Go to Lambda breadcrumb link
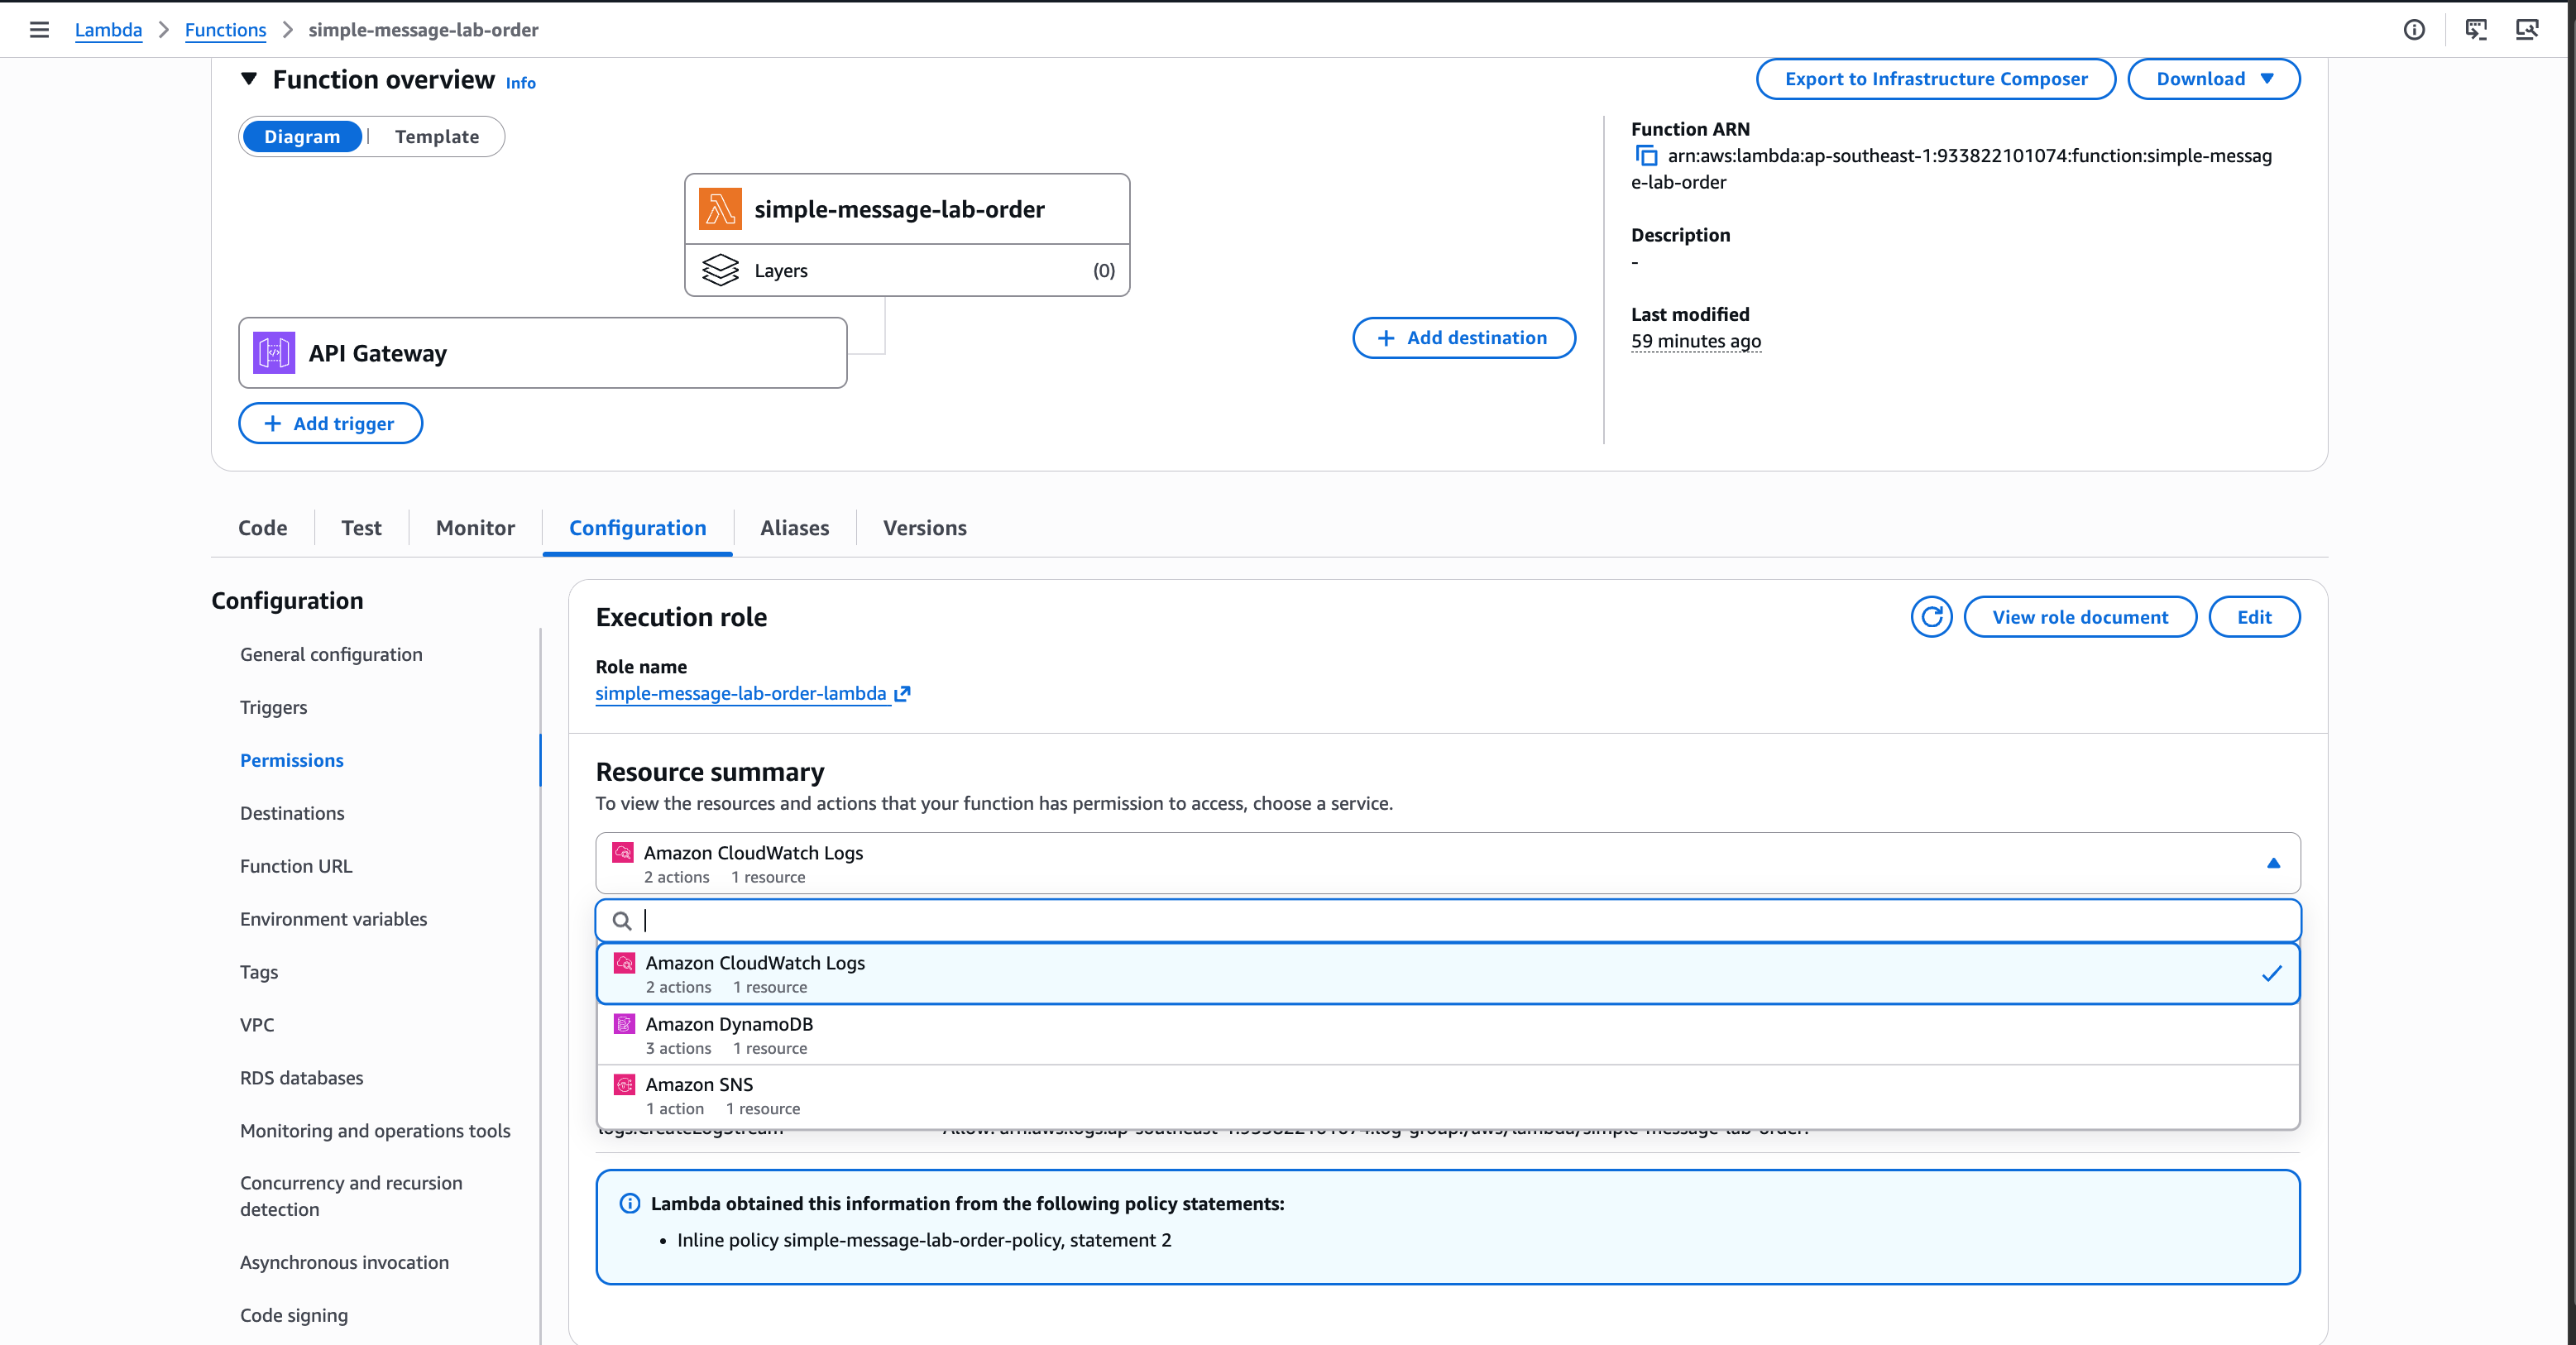The width and height of the screenshot is (2576, 1345). click(x=108, y=30)
